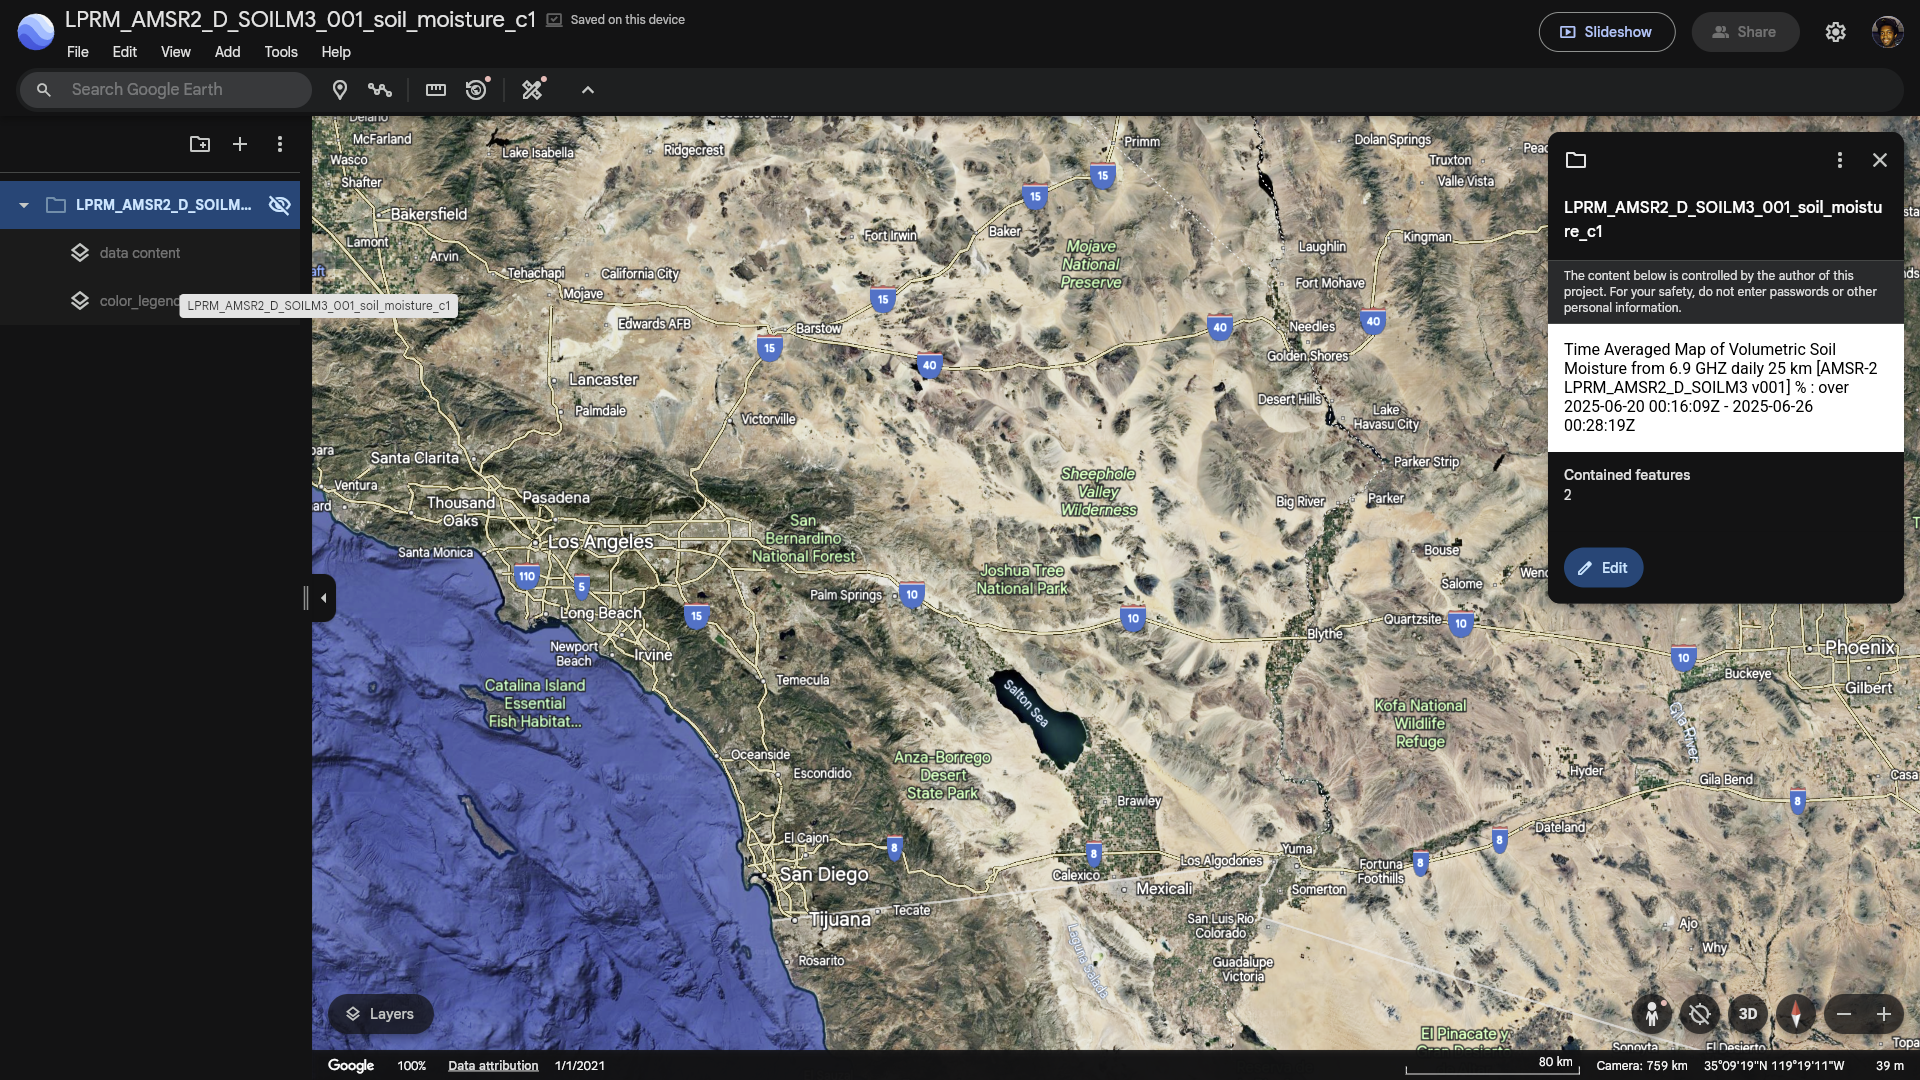Collapse the LPRM_AMSR2_D_SOILM project folder arrow
Screen dimensions: 1920x1080
23,205
